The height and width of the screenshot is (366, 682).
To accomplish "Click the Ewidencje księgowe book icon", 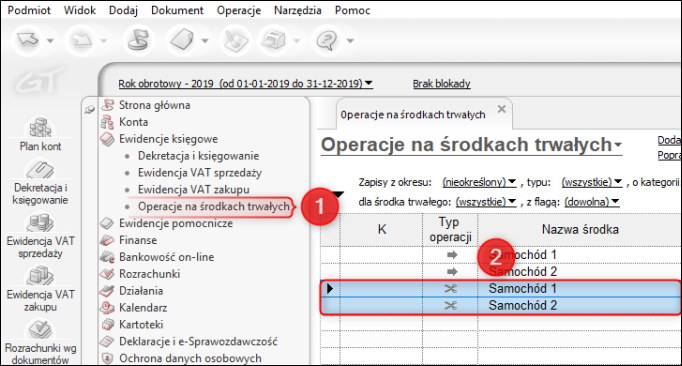I will (x=107, y=139).
